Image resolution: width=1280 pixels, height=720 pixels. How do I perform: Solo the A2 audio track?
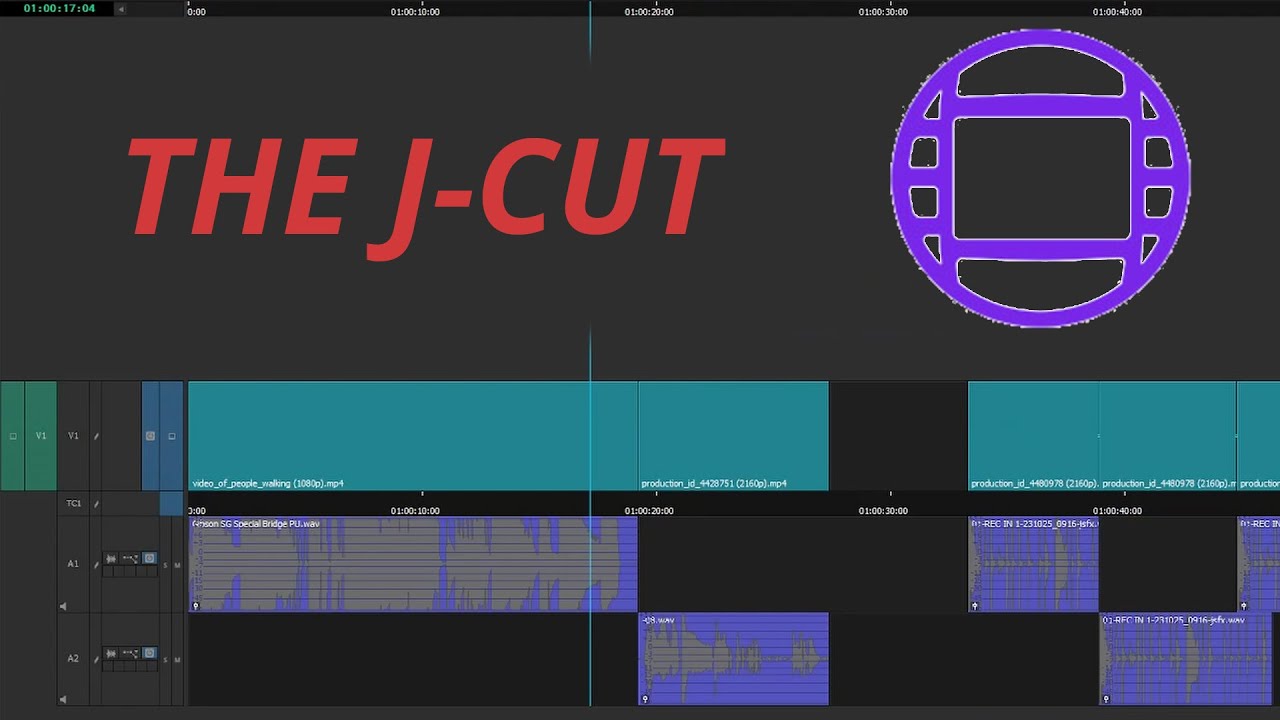click(166, 660)
